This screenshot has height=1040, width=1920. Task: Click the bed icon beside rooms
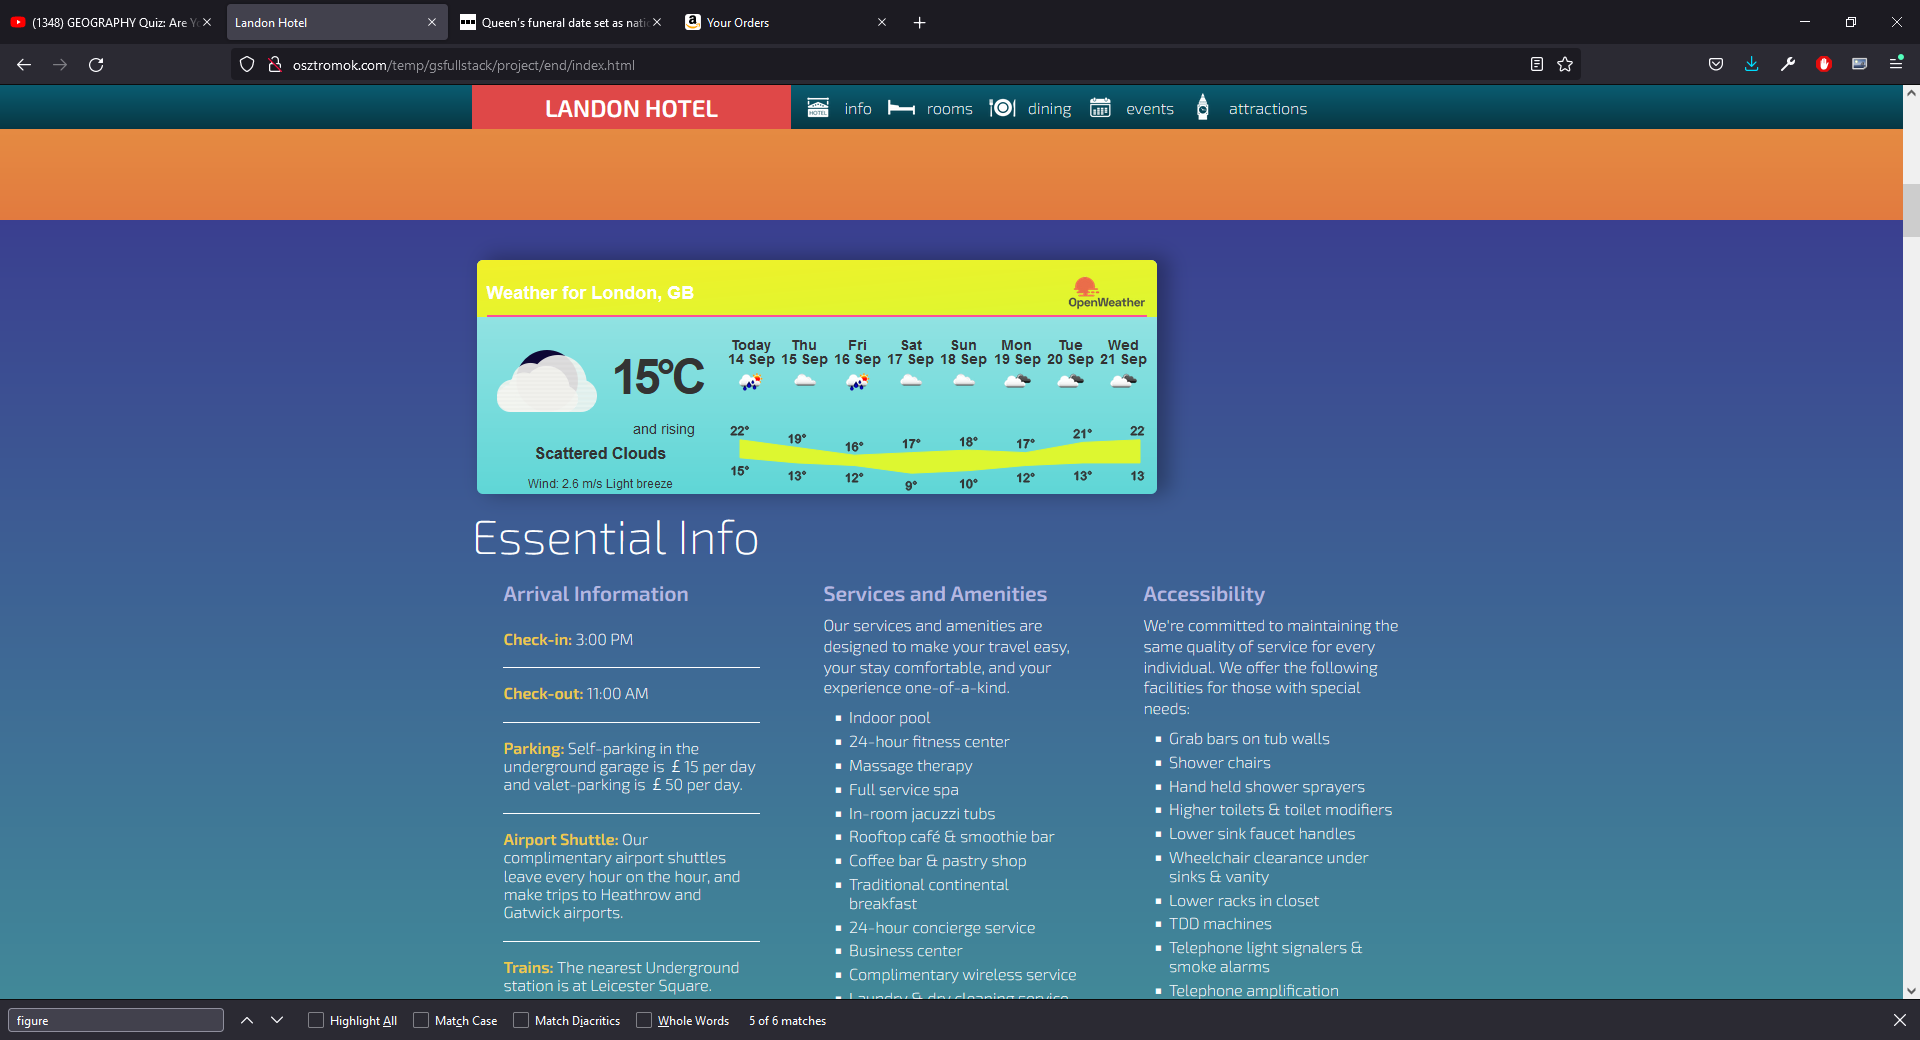tap(901, 108)
